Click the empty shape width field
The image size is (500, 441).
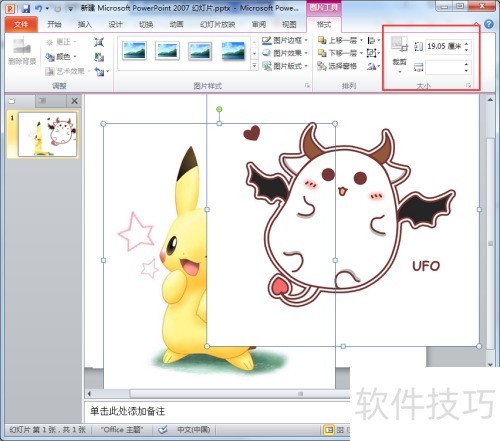point(444,67)
